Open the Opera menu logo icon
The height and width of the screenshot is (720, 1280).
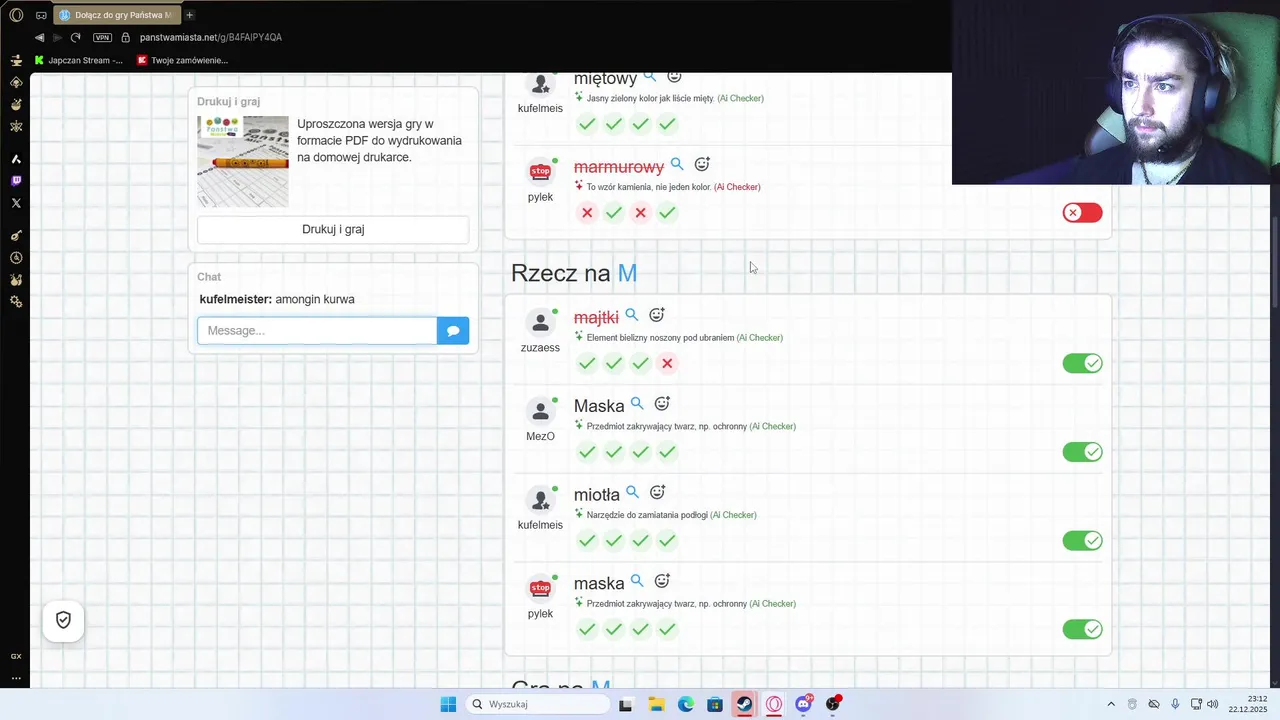(16, 15)
